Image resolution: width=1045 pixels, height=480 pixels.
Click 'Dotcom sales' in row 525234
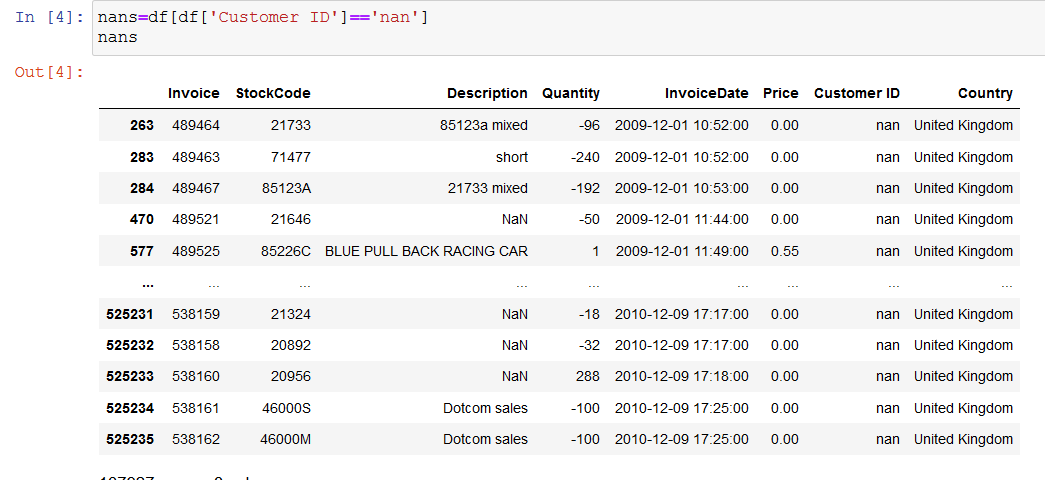pos(486,408)
